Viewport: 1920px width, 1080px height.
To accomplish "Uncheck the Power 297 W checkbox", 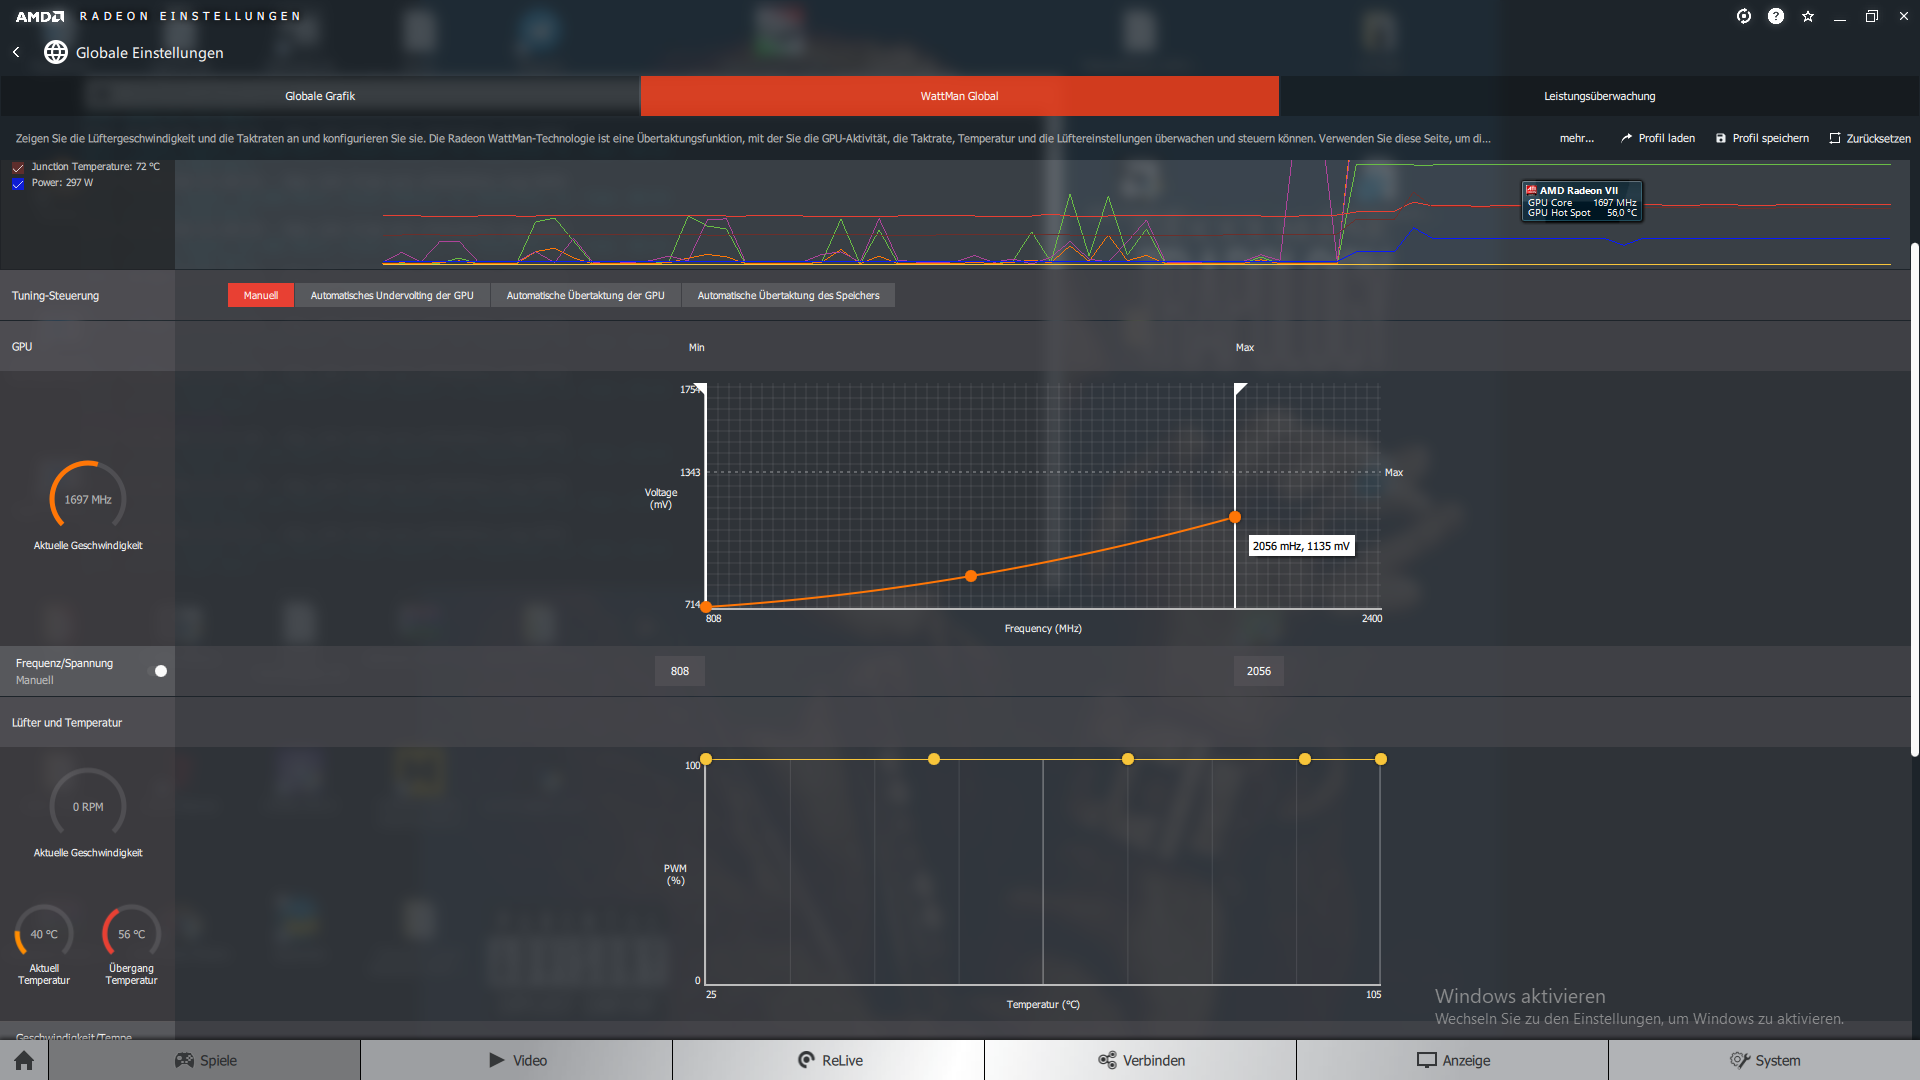I will 17,183.
